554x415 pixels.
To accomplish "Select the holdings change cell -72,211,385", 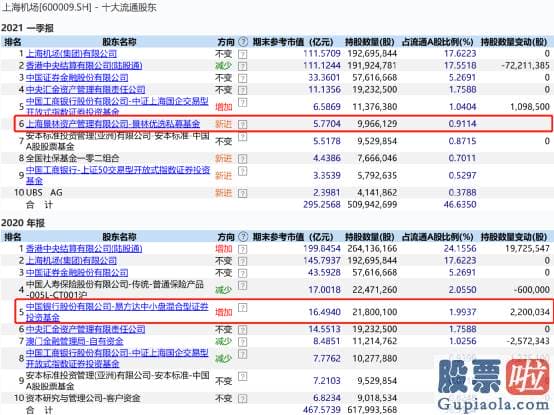I will (525, 66).
